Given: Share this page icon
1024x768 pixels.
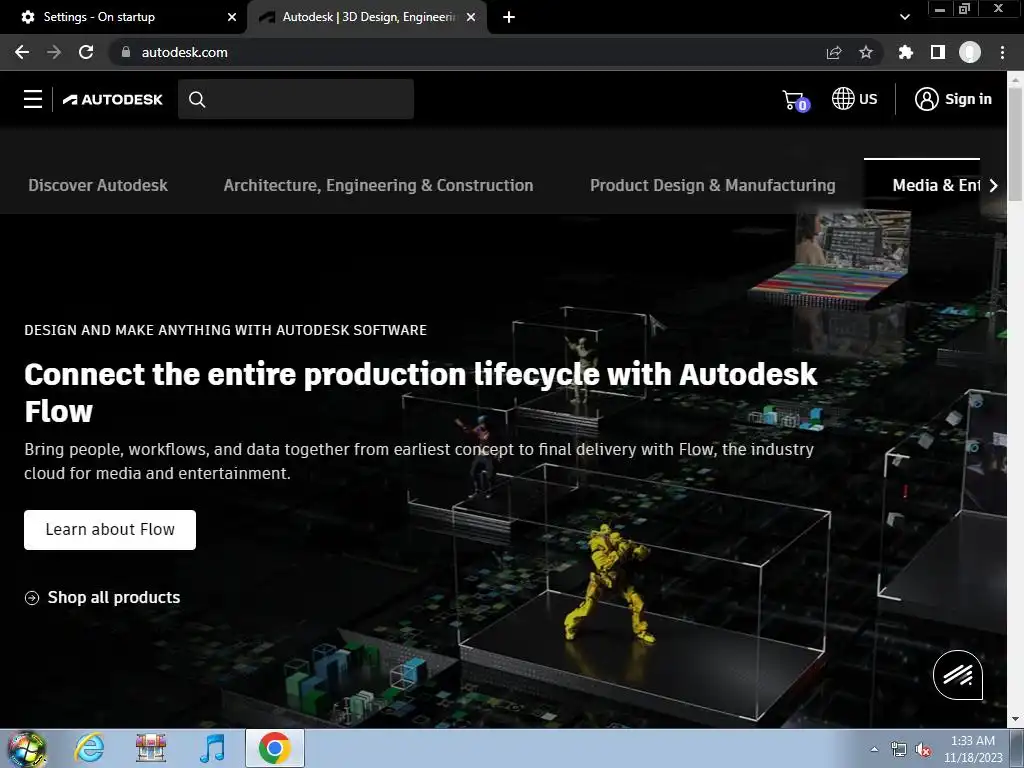Looking at the screenshot, I should pyautogui.click(x=834, y=52).
